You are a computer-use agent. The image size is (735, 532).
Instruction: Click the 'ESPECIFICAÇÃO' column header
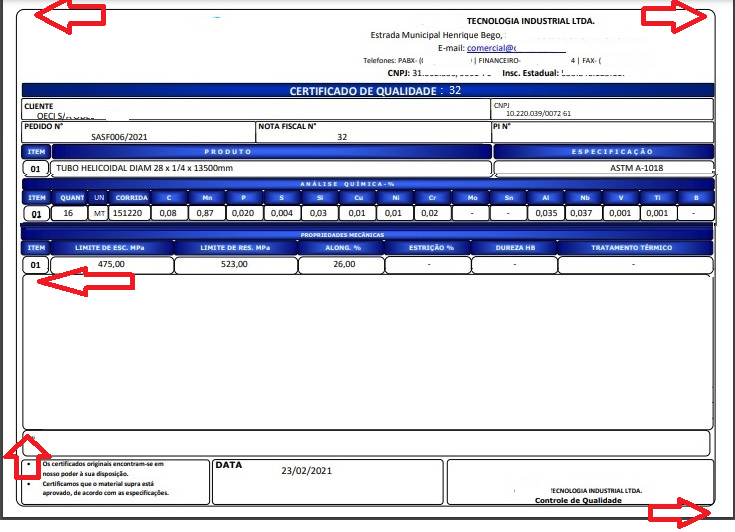point(604,151)
